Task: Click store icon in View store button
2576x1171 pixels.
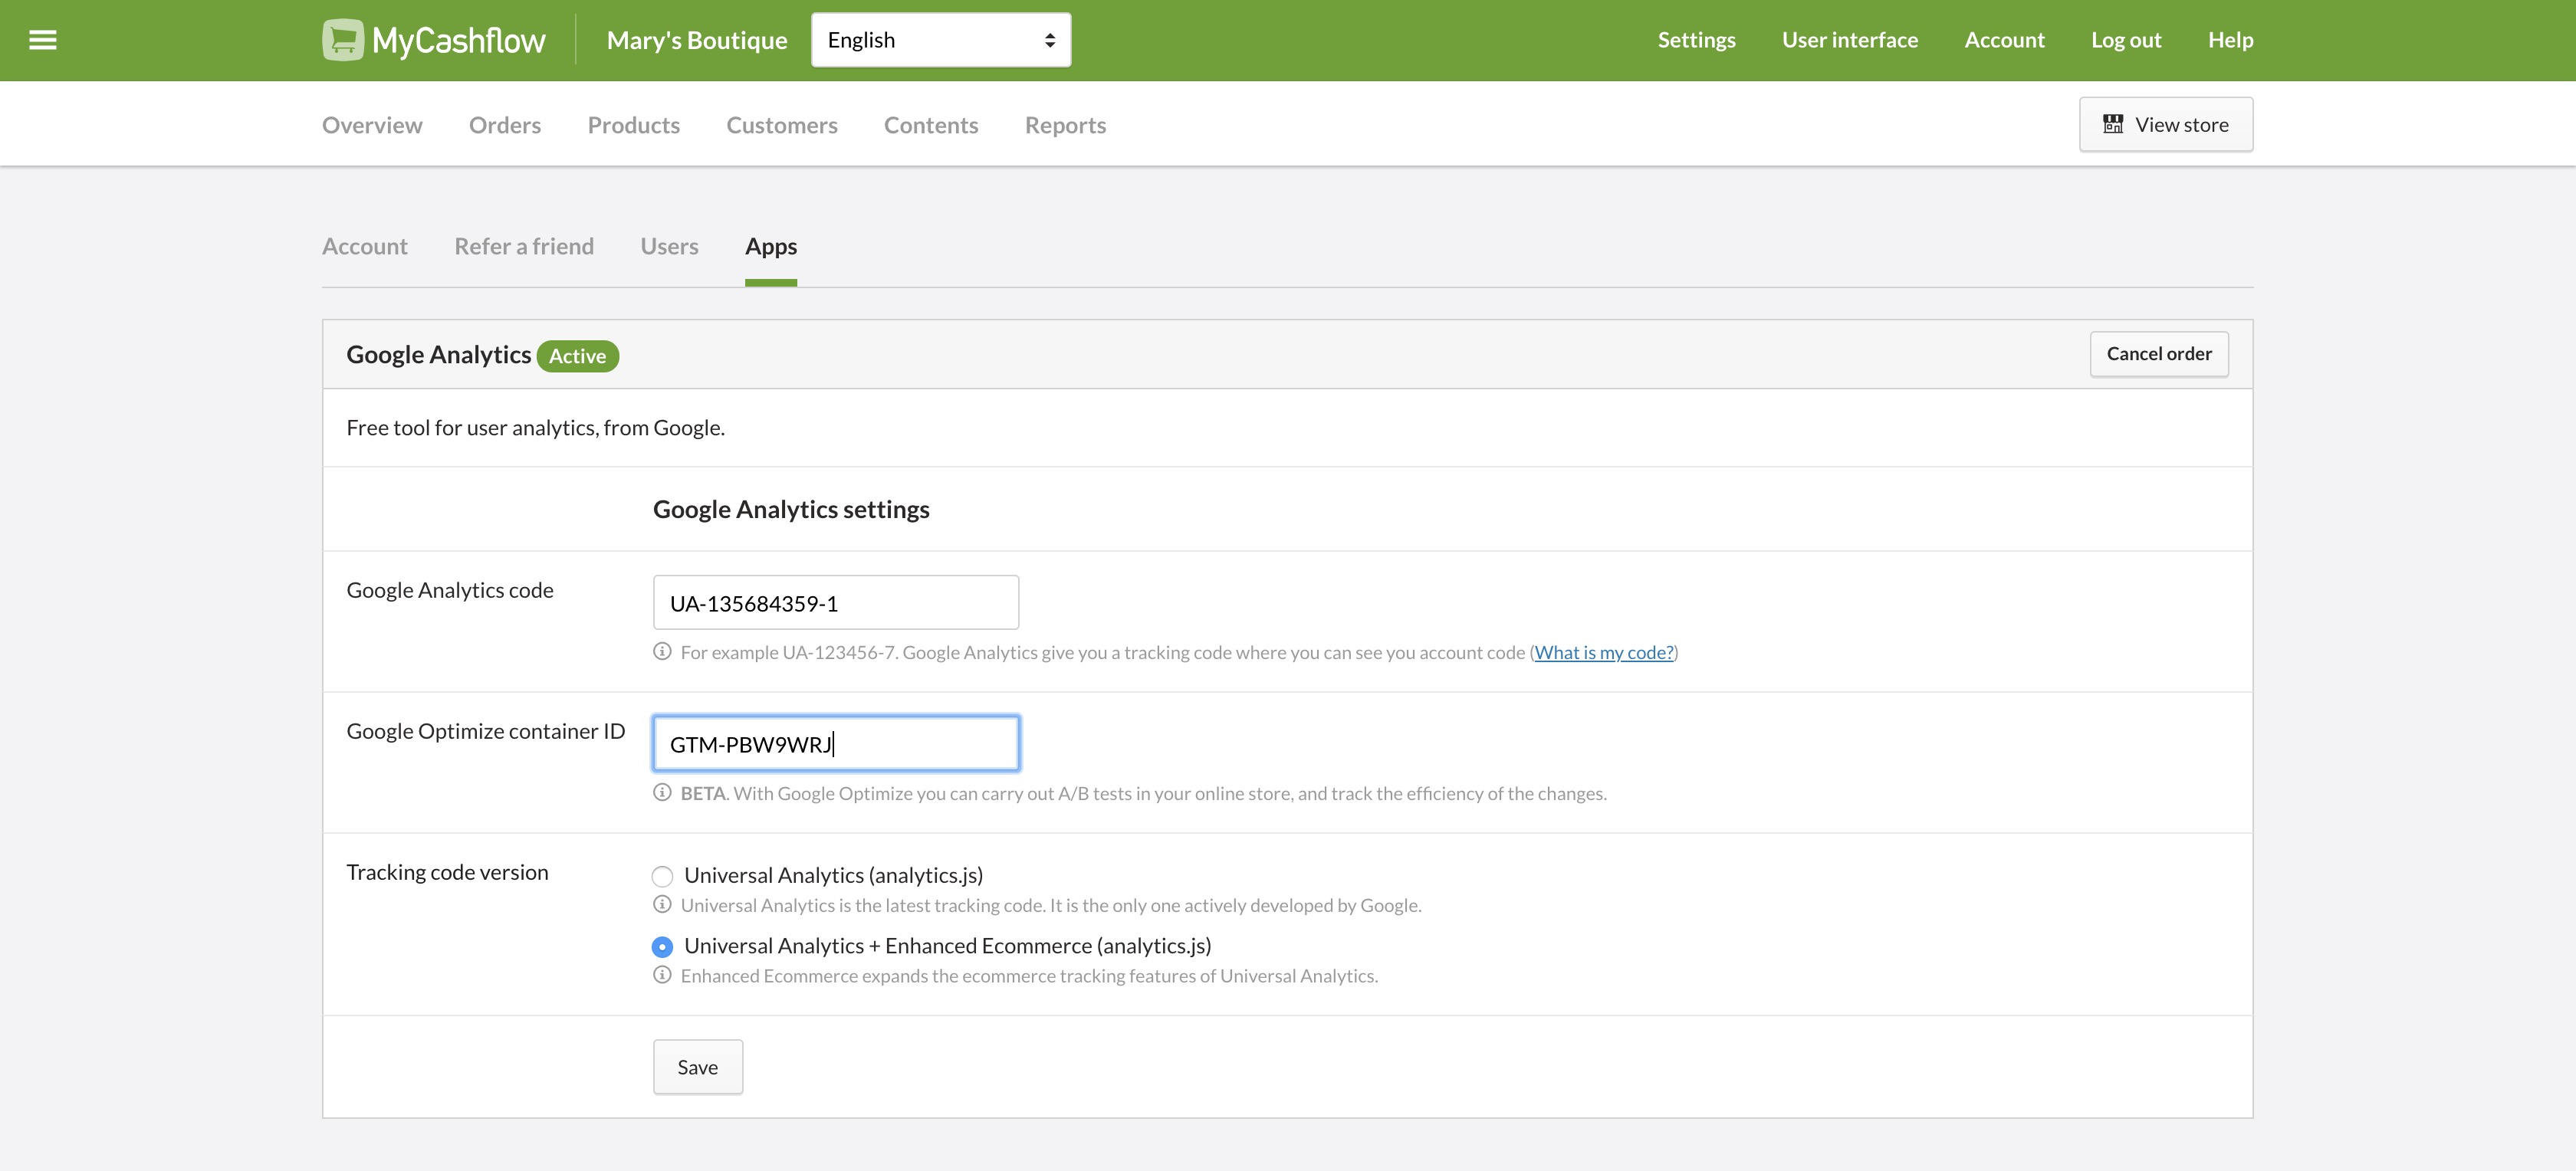Action: [2112, 124]
